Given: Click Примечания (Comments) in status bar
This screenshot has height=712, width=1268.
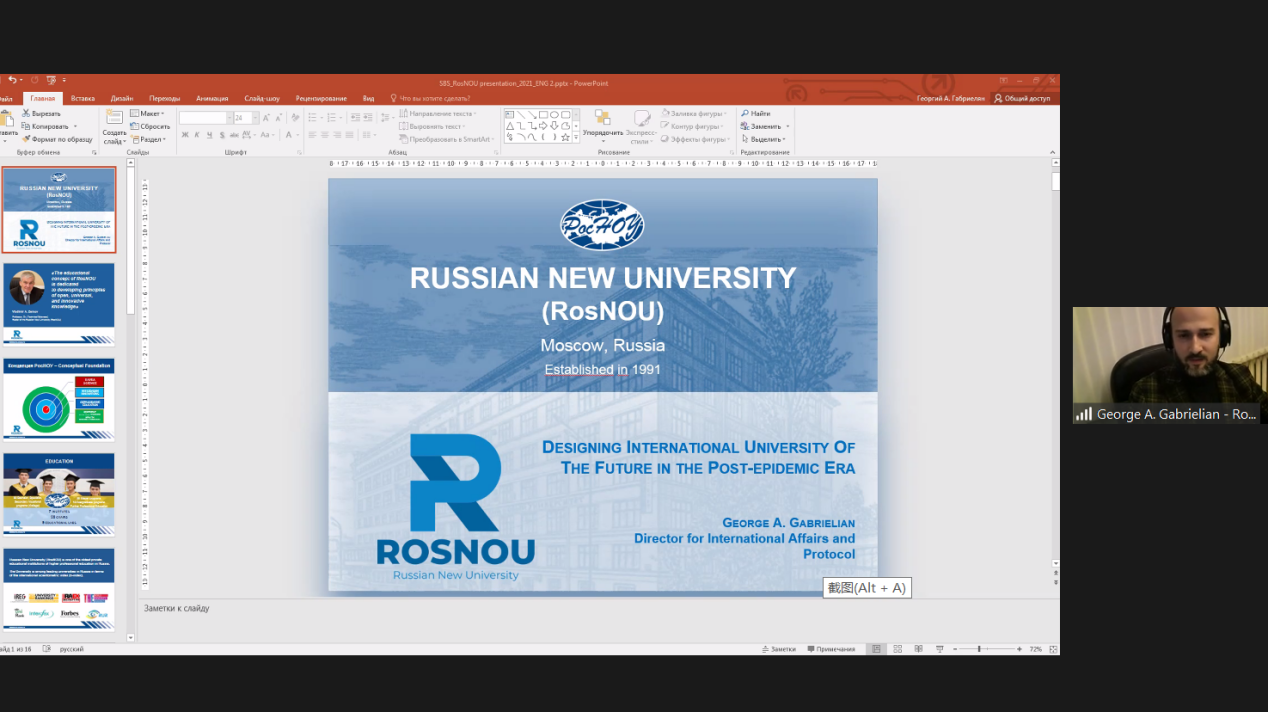Looking at the screenshot, I should tap(831, 649).
